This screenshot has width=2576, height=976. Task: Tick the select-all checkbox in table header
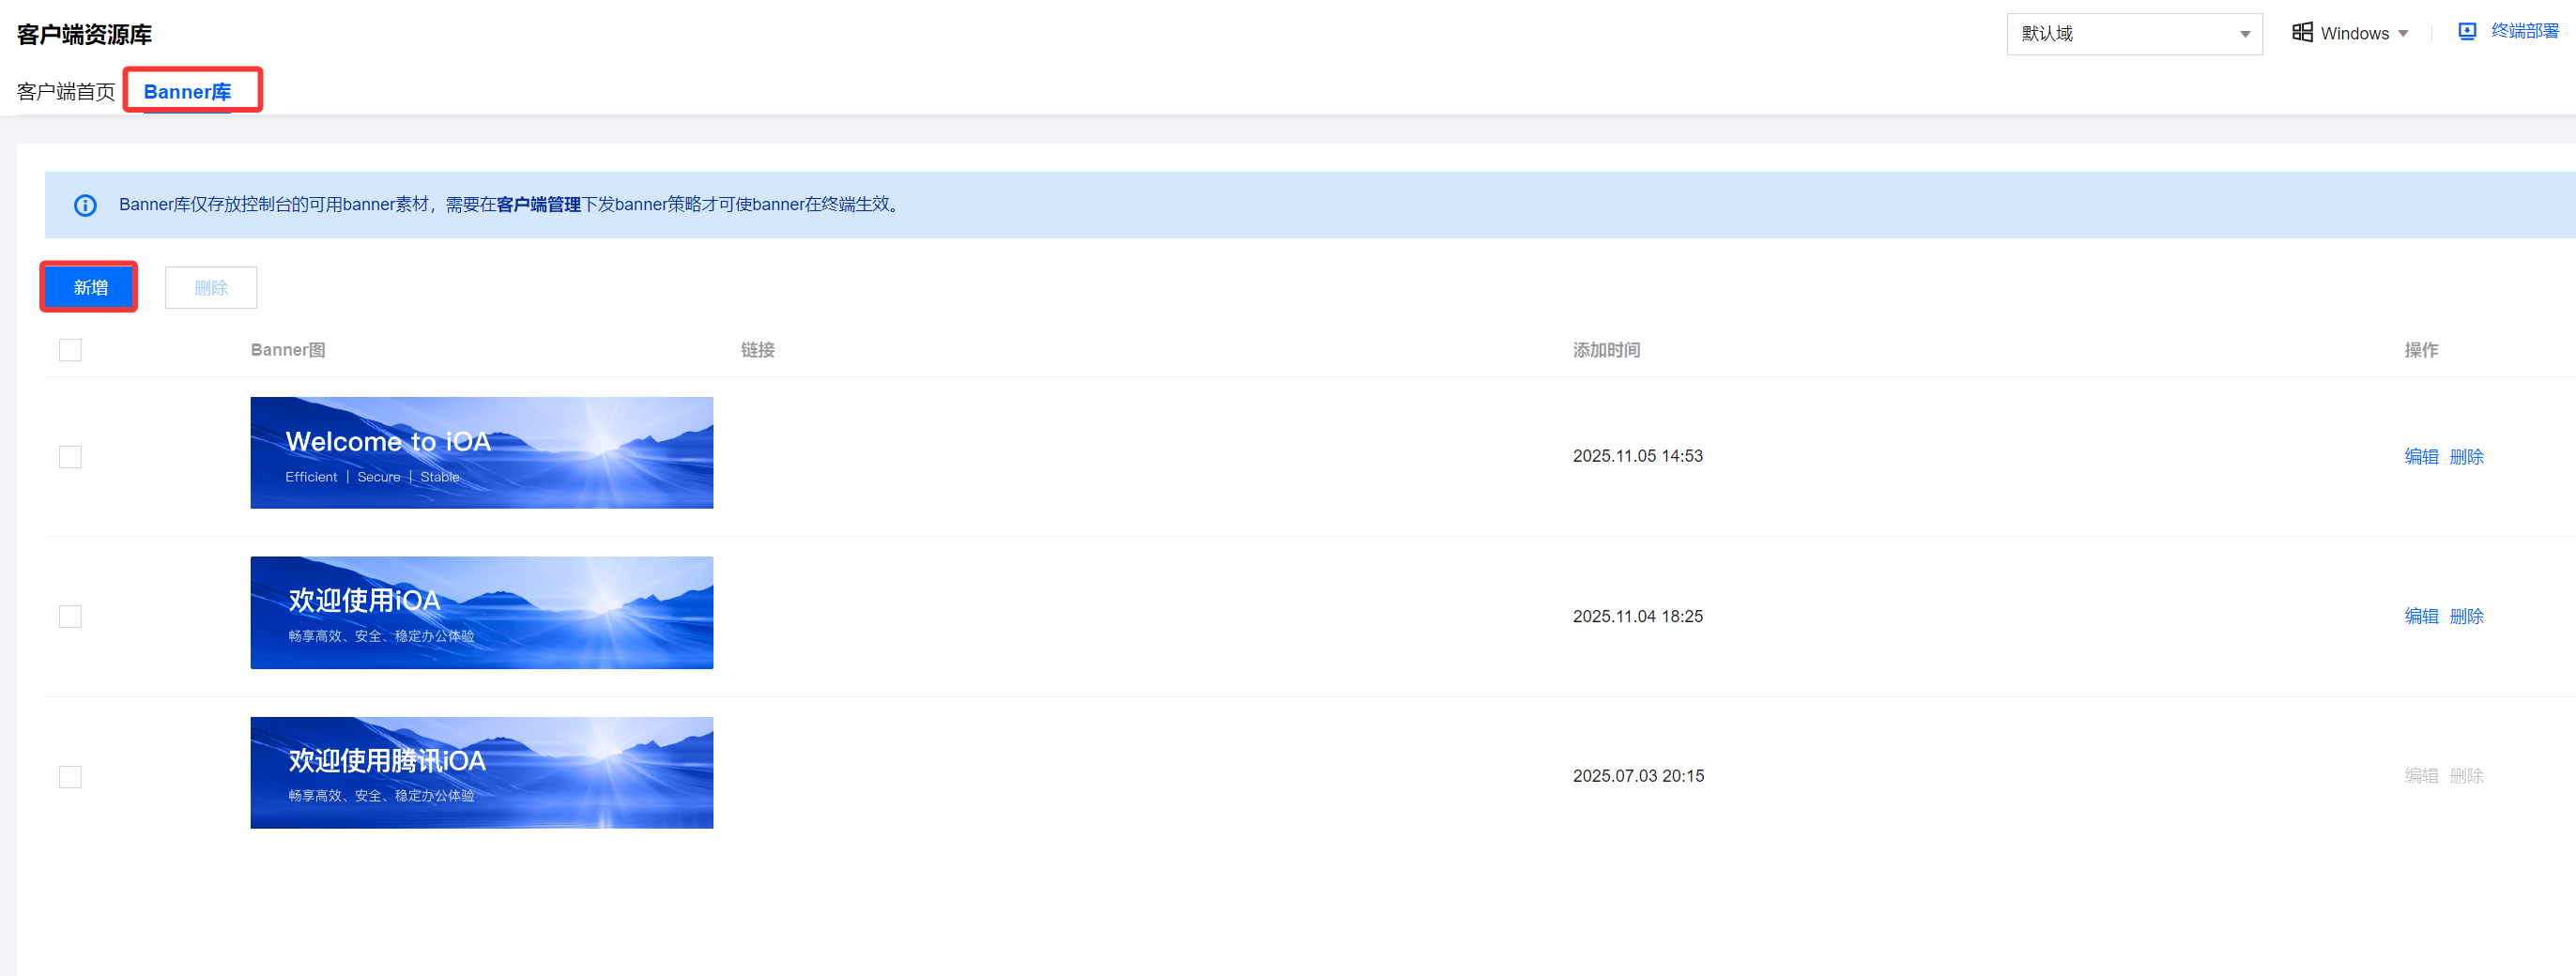pyautogui.click(x=70, y=350)
